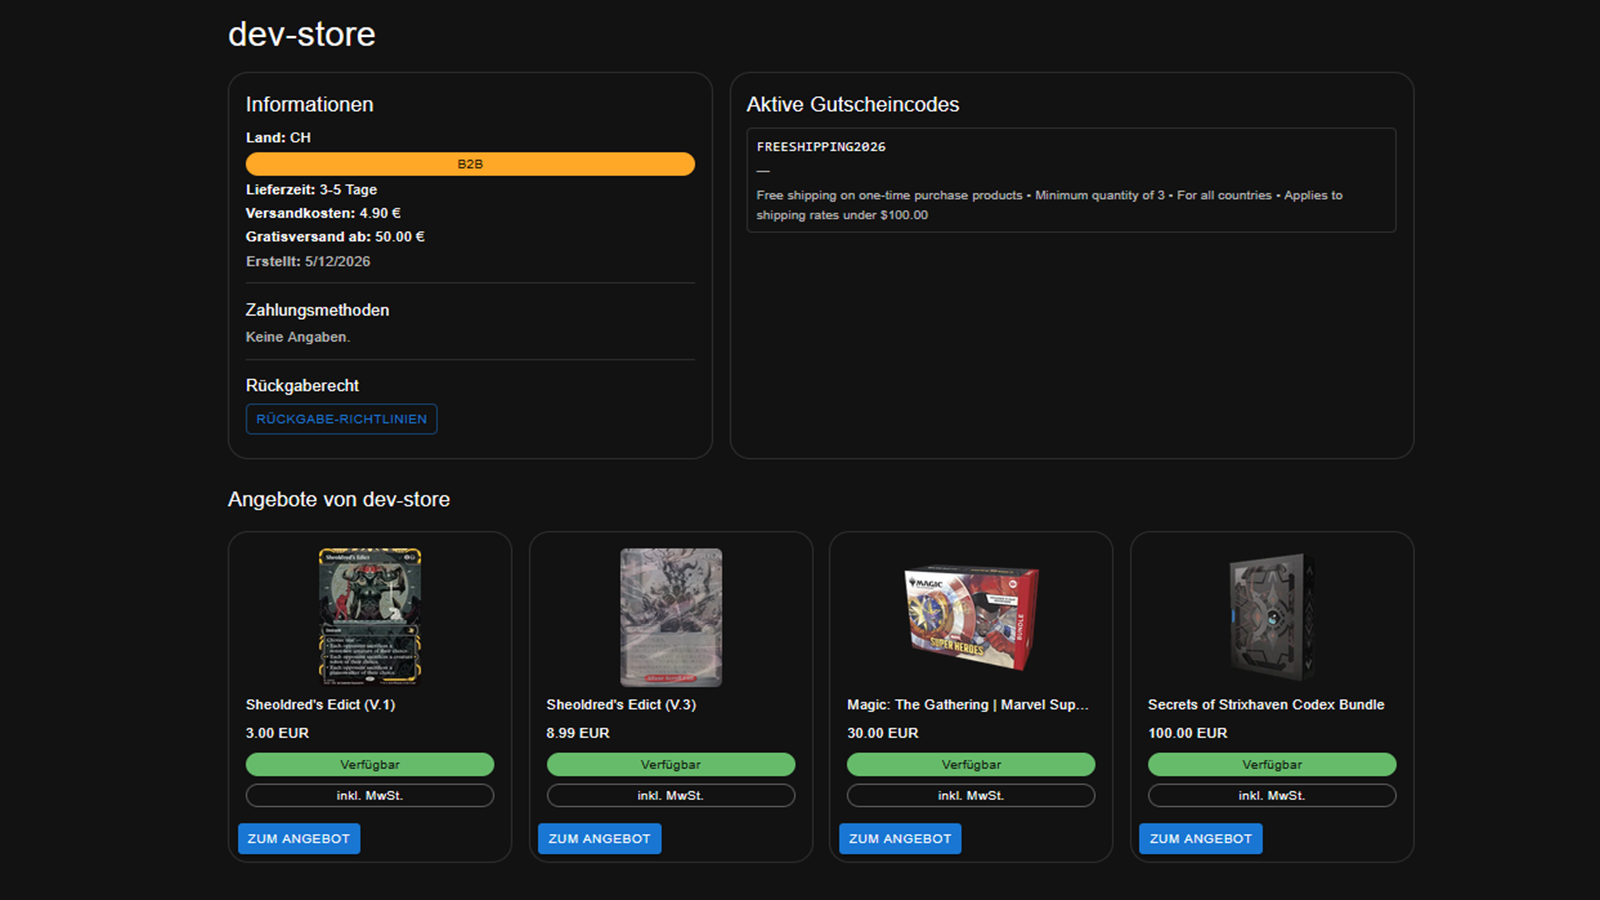Click the Verfügbar badge on Sheoldred's Edict (V.3)
1600x900 pixels.
coord(671,764)
